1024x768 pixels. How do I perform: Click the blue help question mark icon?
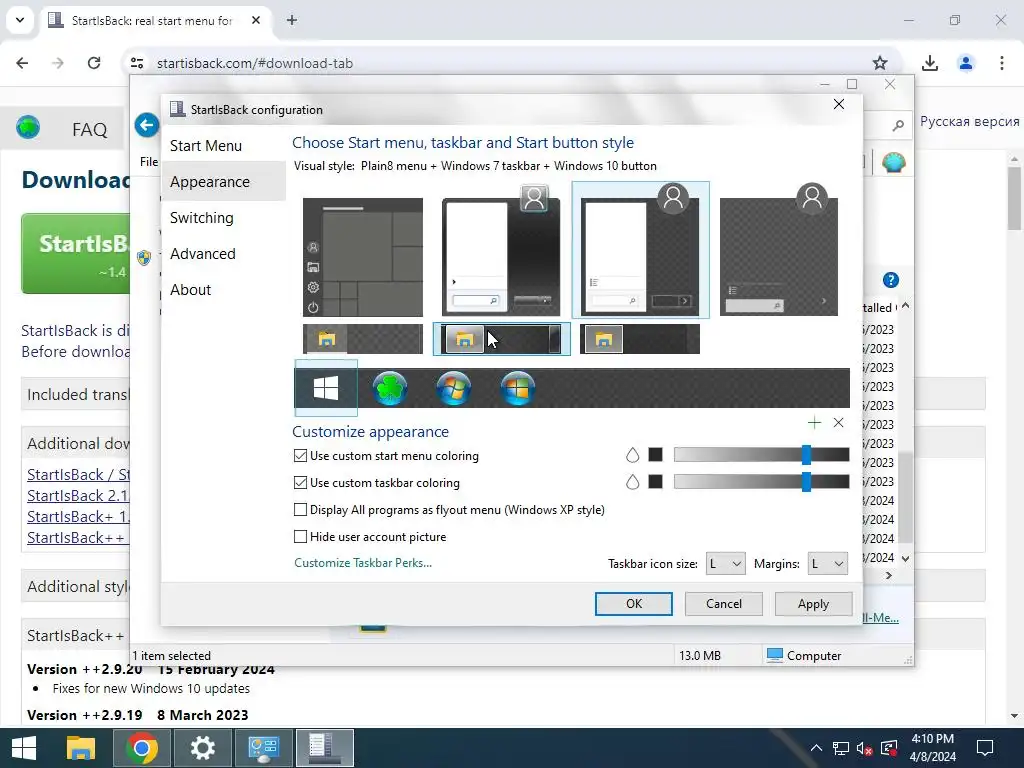[891, 280]
